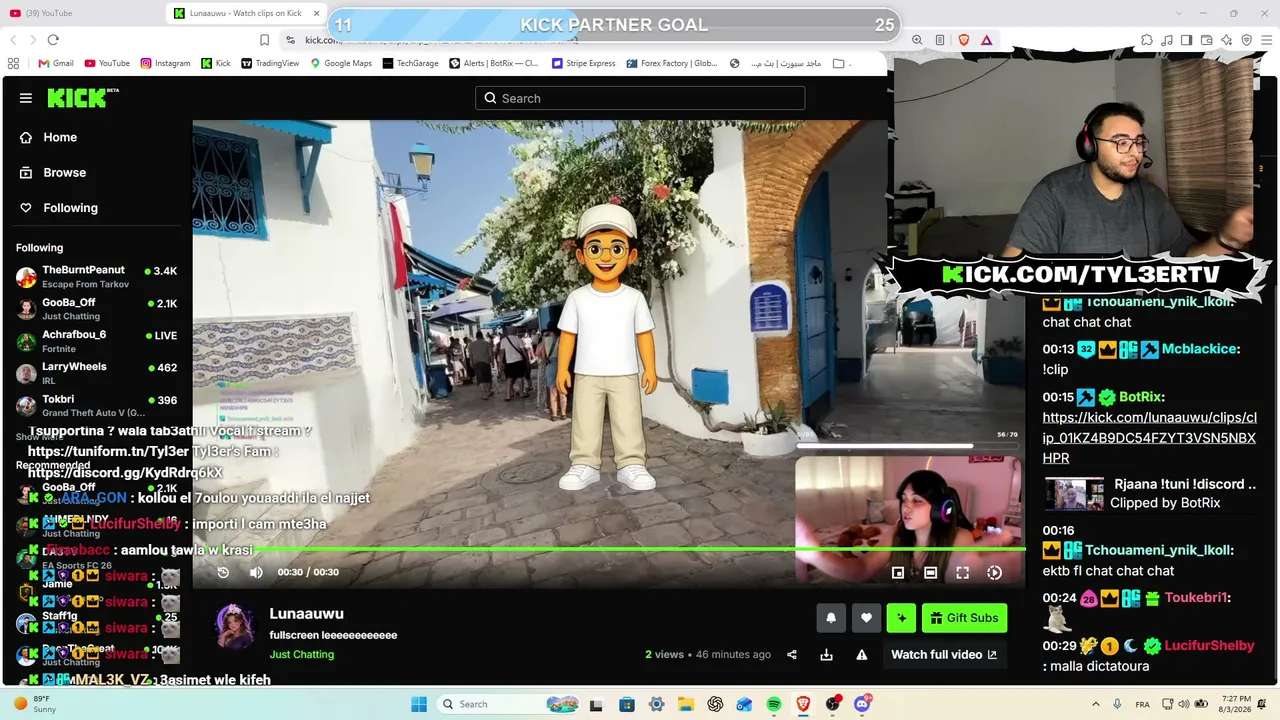Viewport: 1280px width, 720px height.
Task: Open the LarryWheels followed channel
Action: [97, 373]
